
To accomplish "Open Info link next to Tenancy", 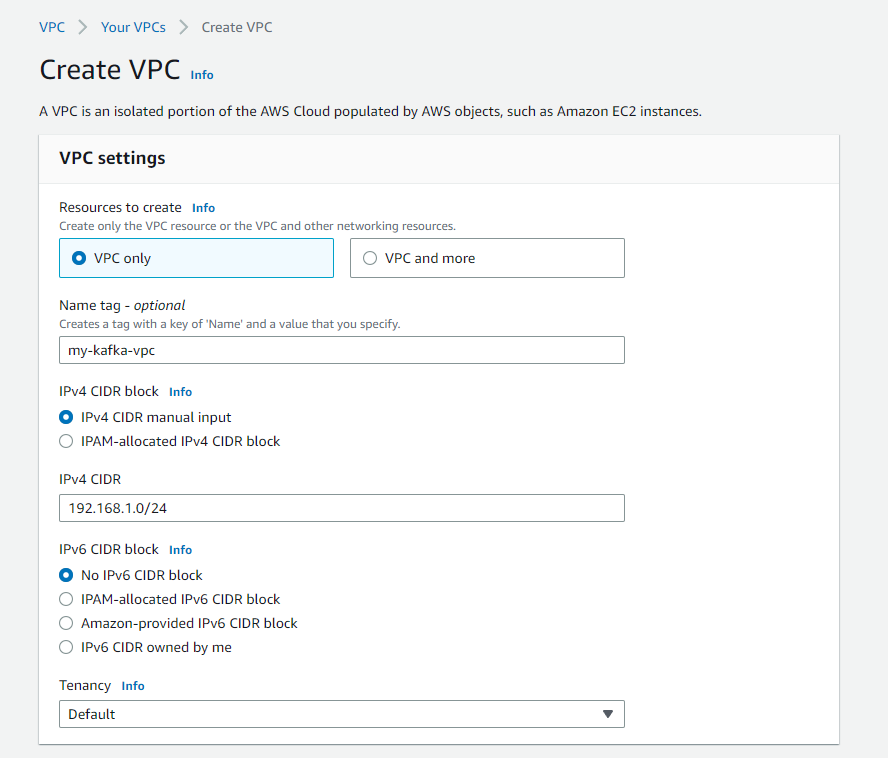I will tap(133, 686).
